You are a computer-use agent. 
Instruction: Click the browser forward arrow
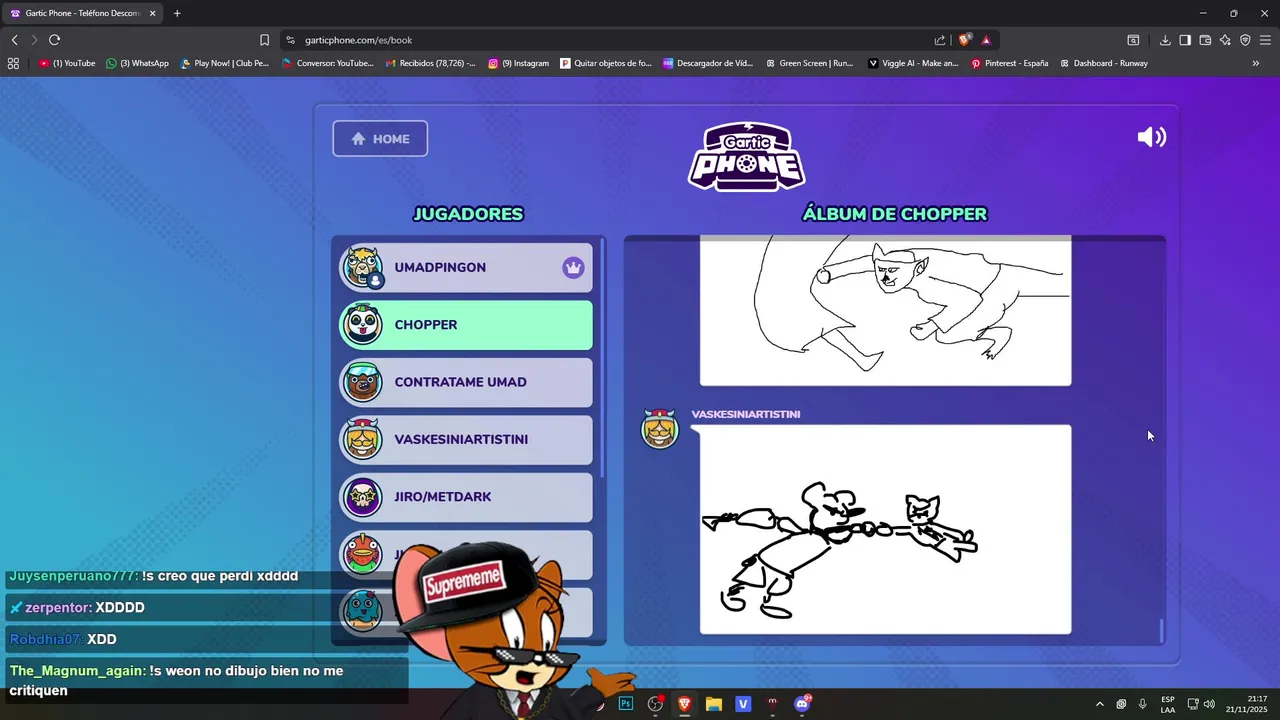click(x=34, y=40)
